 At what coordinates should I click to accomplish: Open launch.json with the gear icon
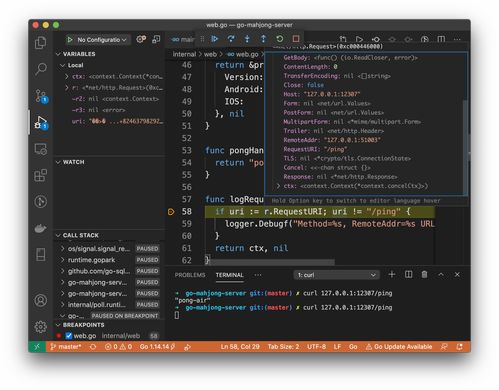[x=141, y=39]
